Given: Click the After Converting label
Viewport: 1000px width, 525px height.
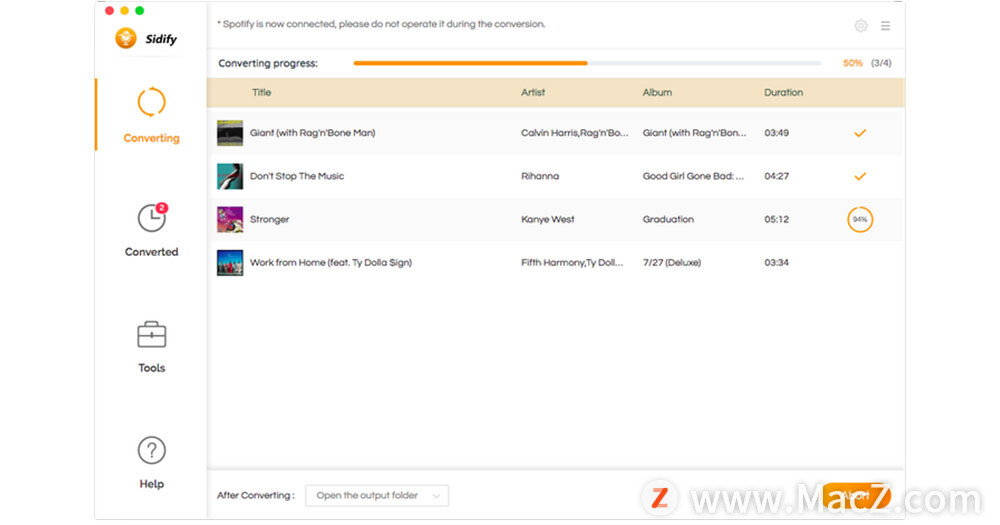Looking at the screenshot, I should (x=256, y=496).
